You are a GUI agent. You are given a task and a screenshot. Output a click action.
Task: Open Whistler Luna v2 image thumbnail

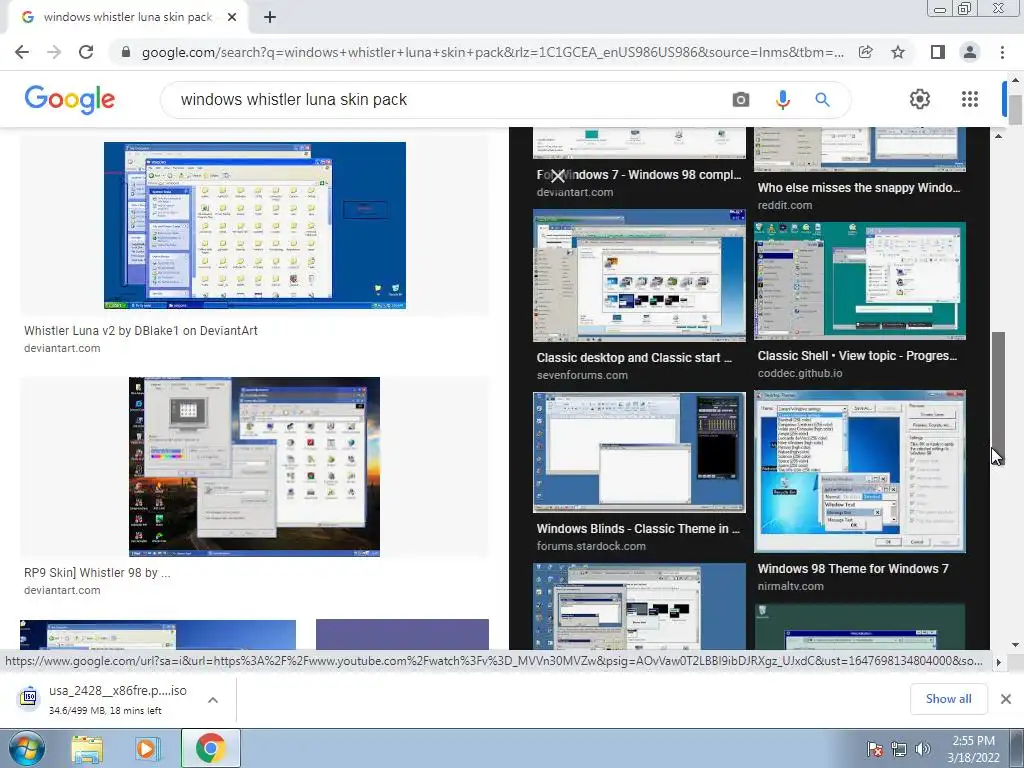(255, 225)
